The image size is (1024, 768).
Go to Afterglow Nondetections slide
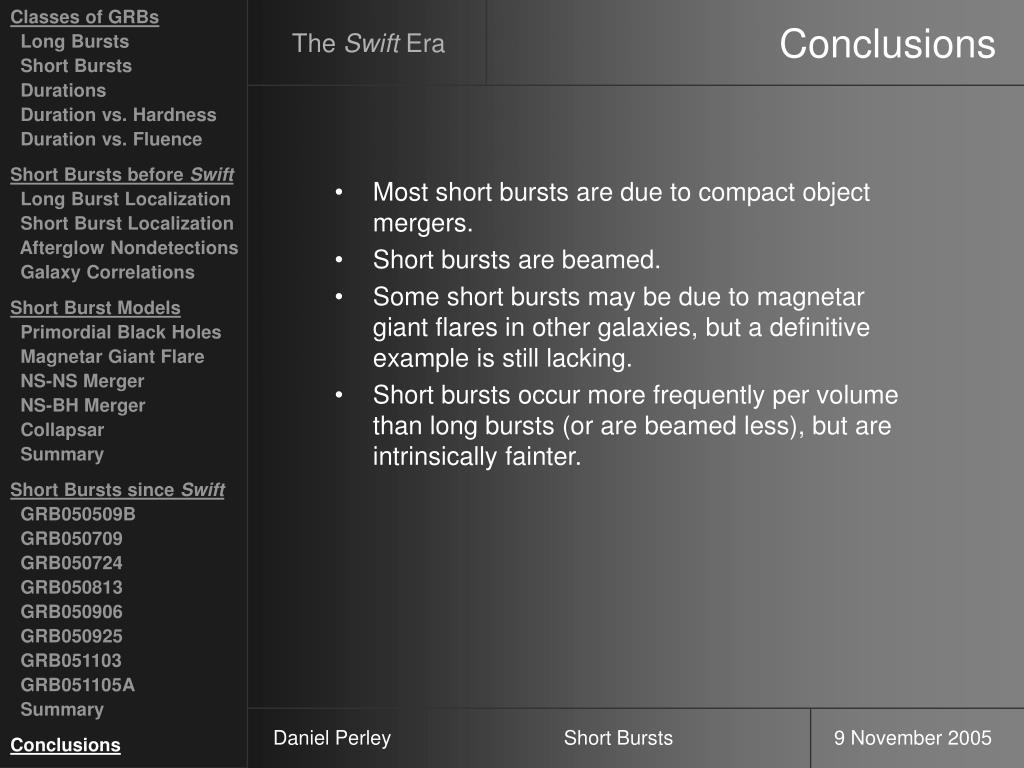(x=129, y=248)
